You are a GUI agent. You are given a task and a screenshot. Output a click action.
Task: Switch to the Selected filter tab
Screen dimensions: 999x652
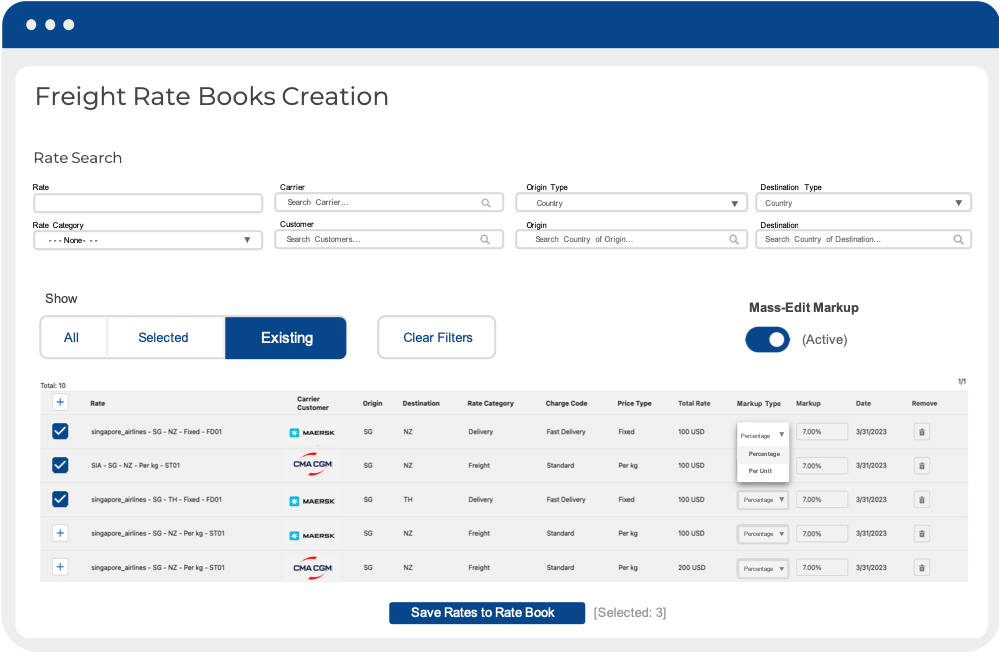163,338
